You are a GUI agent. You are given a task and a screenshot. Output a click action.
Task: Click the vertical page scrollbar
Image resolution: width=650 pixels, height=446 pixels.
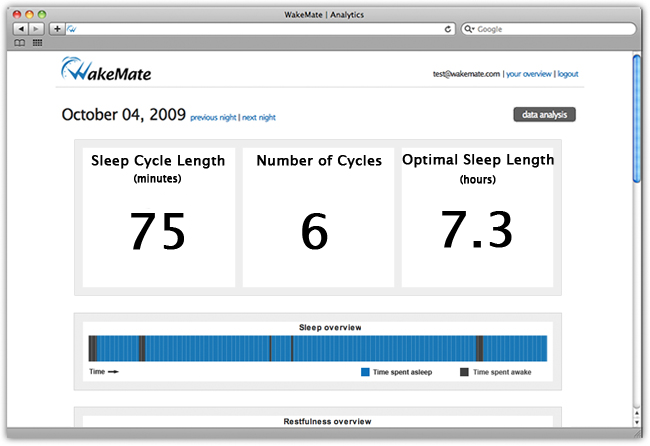click(x=636, y=120)
